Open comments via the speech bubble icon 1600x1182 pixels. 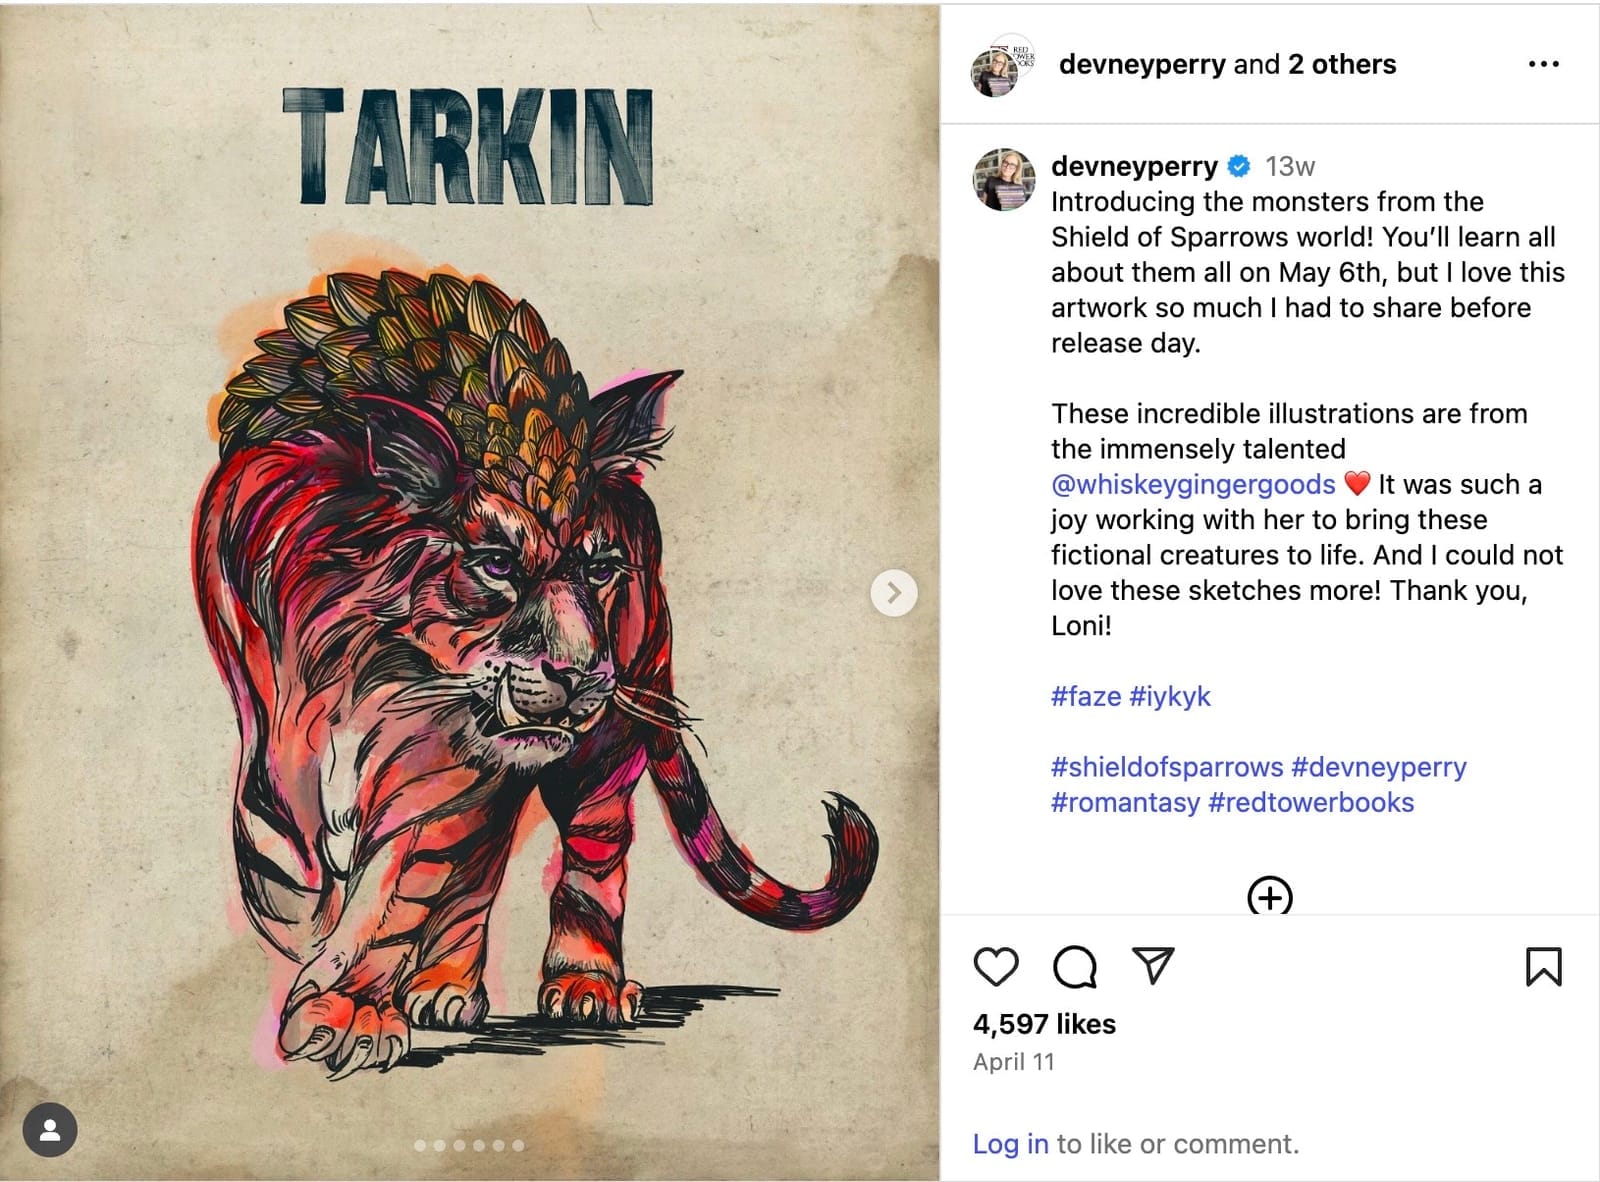(x=1075, y=966)
